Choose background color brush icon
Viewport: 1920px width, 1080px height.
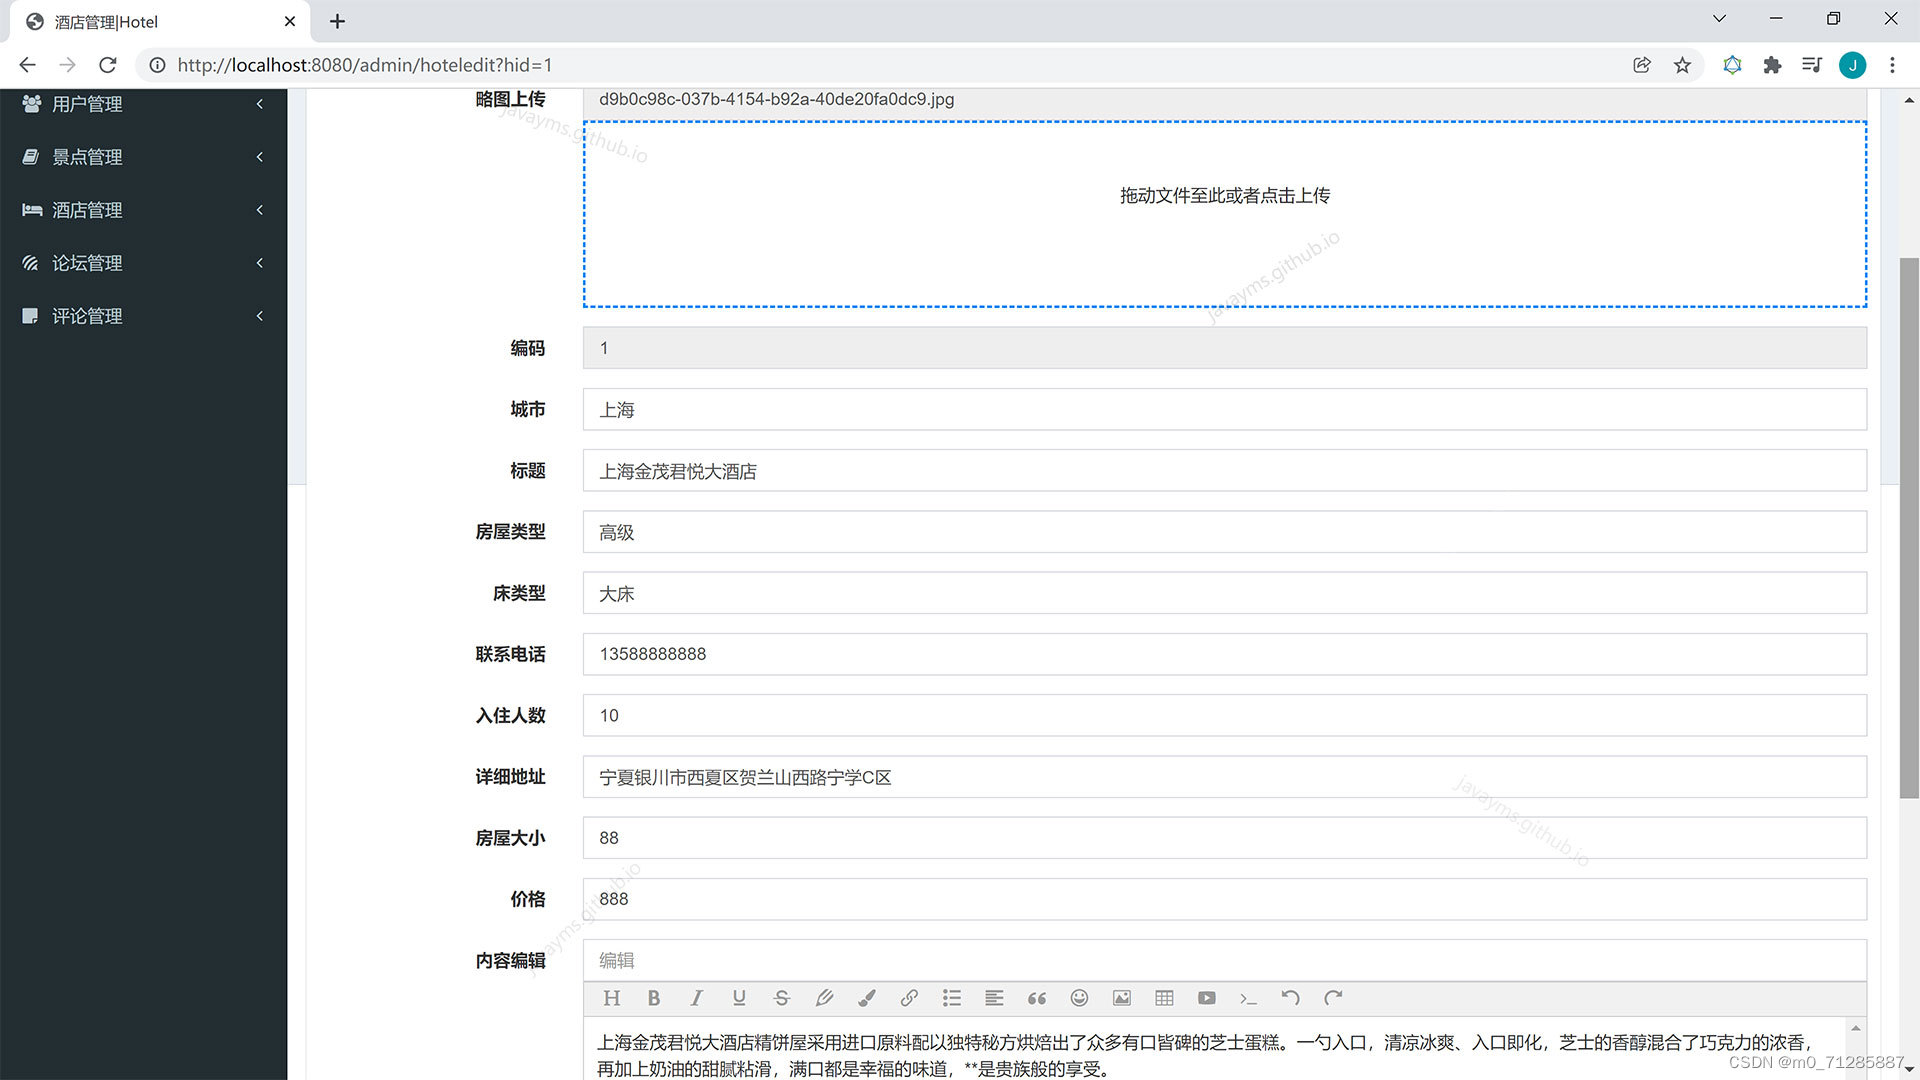pyautogui.click(x=867, y=998)
